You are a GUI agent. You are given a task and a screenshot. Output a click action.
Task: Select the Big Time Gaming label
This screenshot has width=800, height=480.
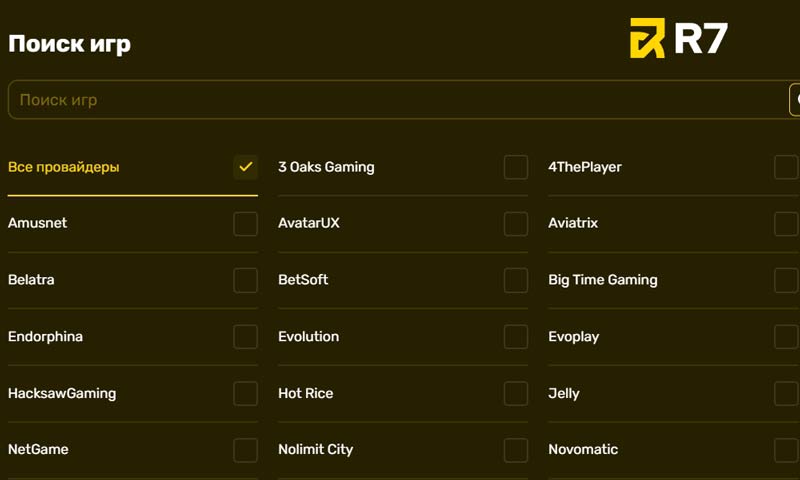tap(603, 280)
